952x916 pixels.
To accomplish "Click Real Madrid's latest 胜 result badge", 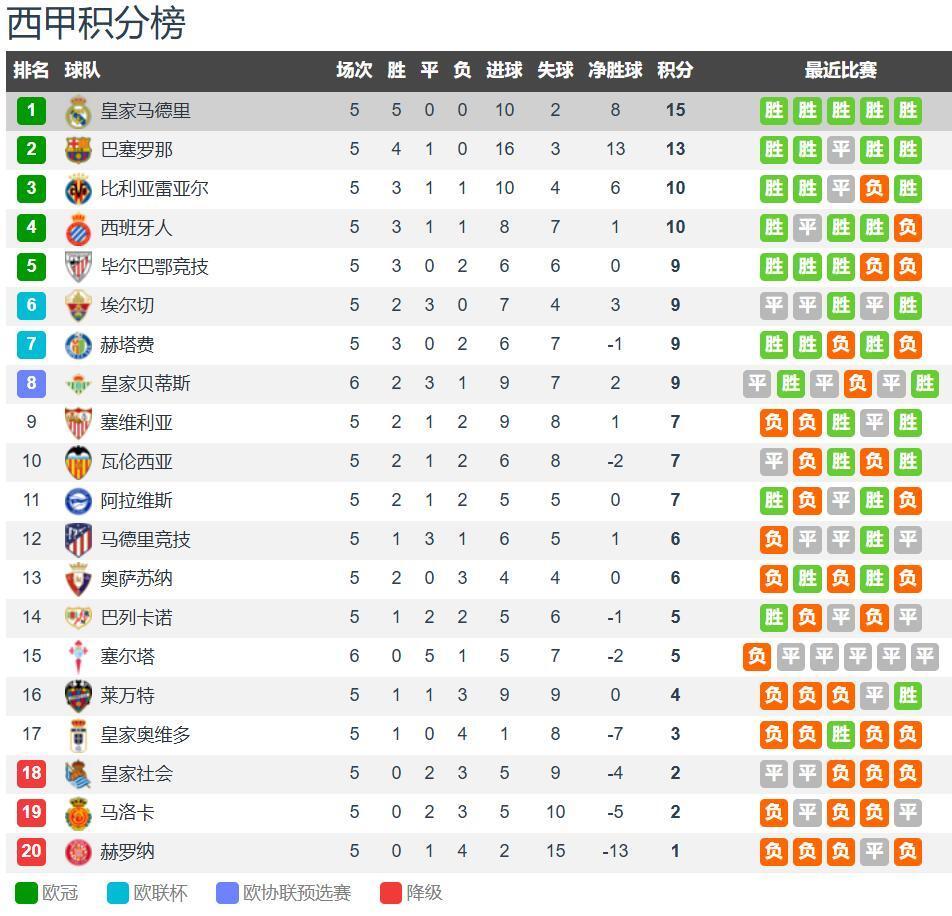I will click(908, 111).
